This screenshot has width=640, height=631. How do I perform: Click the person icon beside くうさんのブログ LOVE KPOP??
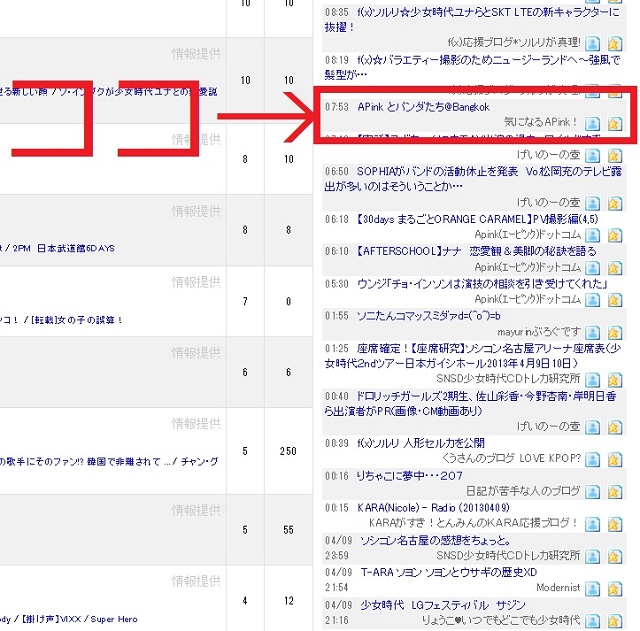[592, 460]
